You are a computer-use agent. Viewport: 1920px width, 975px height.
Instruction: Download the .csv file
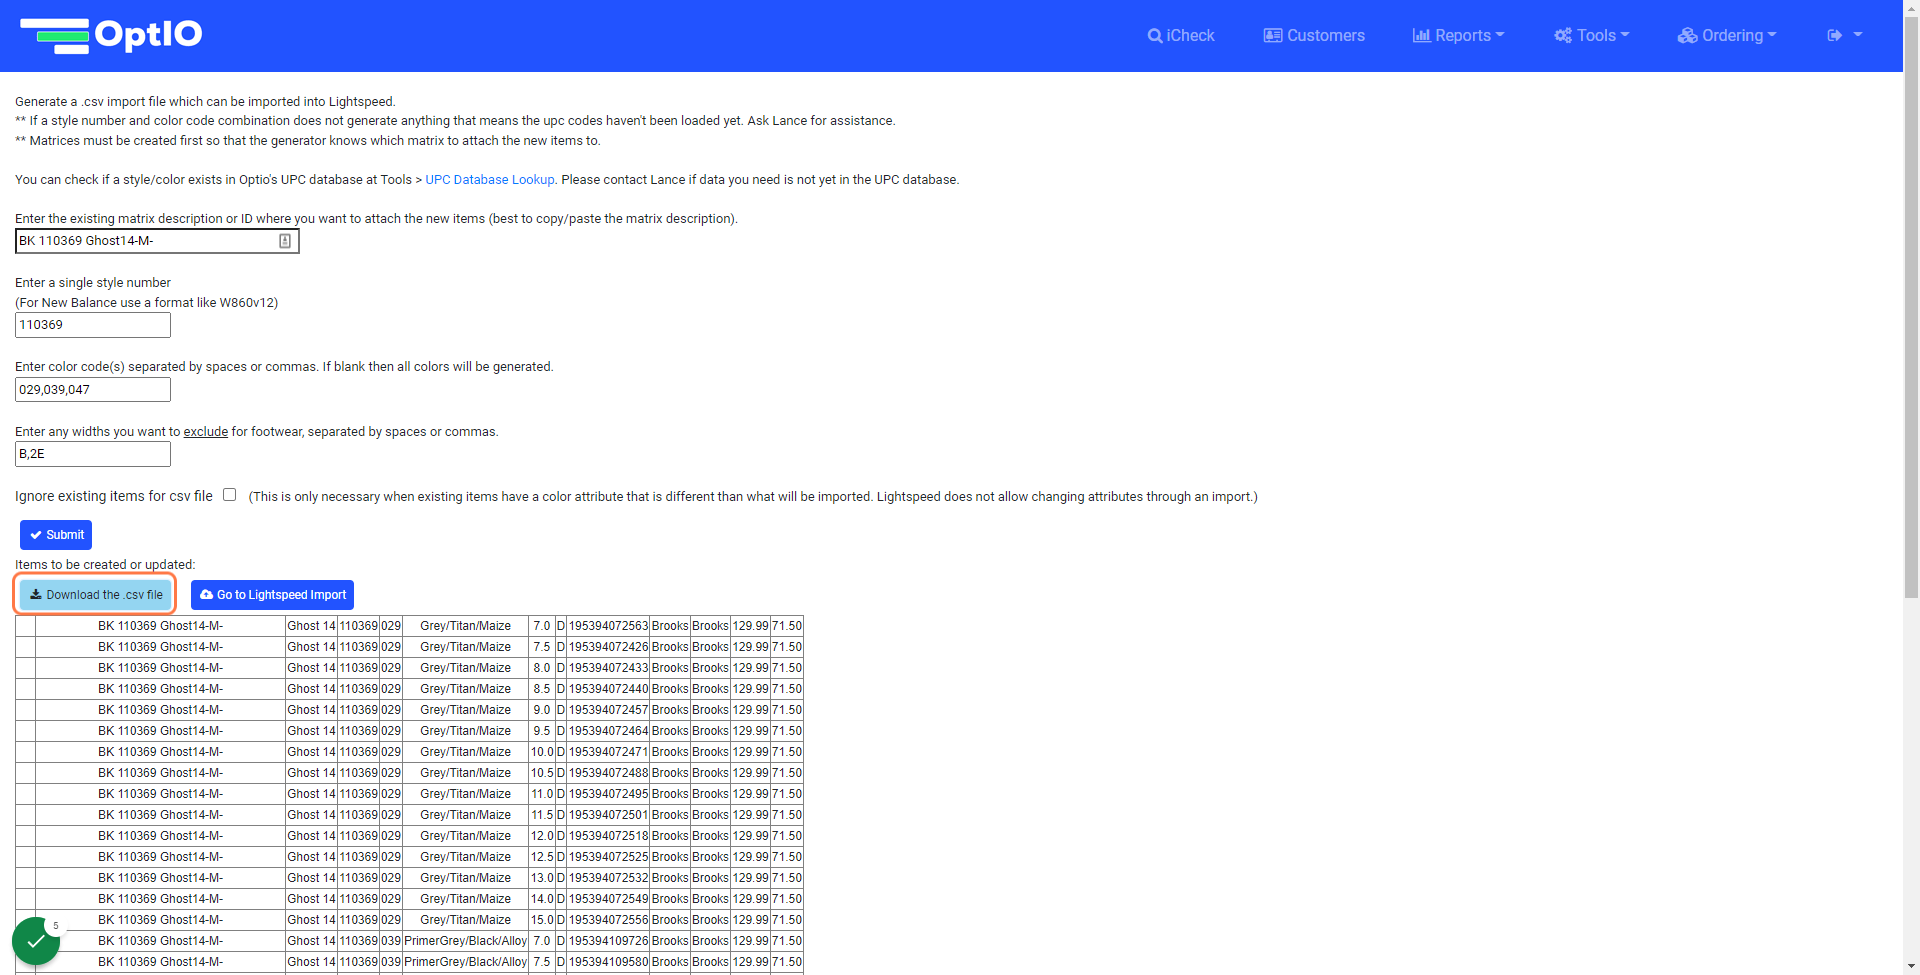click(96, 595)
